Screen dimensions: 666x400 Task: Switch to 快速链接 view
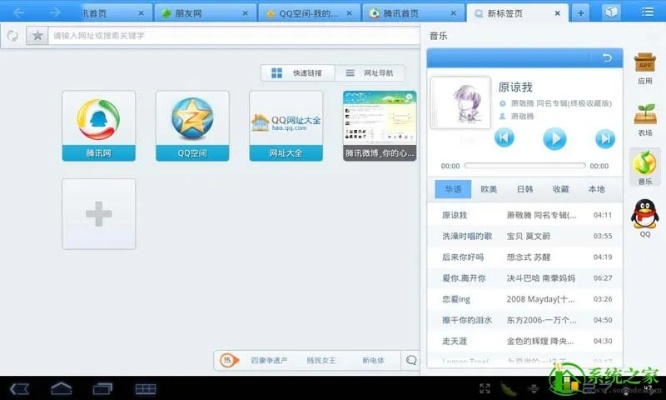[298, 73]
